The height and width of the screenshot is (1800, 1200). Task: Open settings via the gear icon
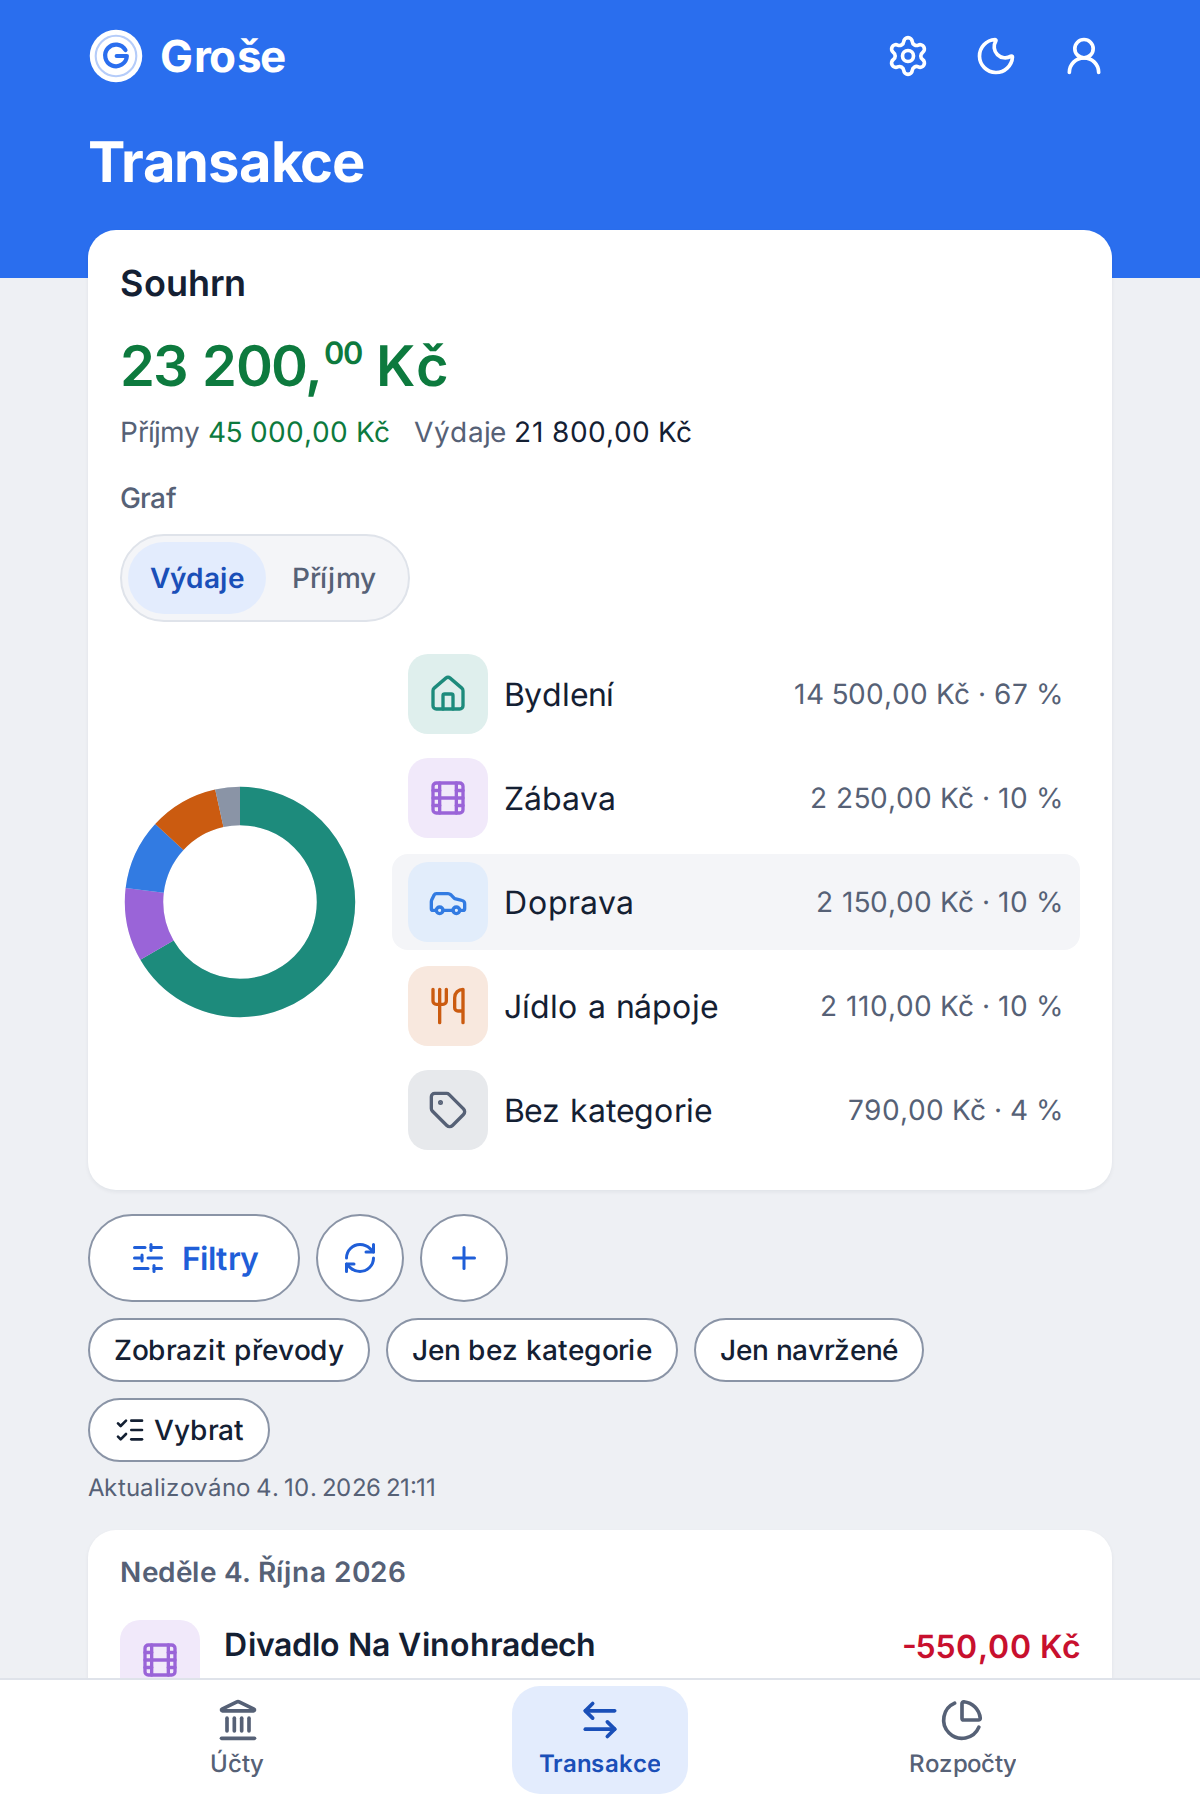coord(908,56)
